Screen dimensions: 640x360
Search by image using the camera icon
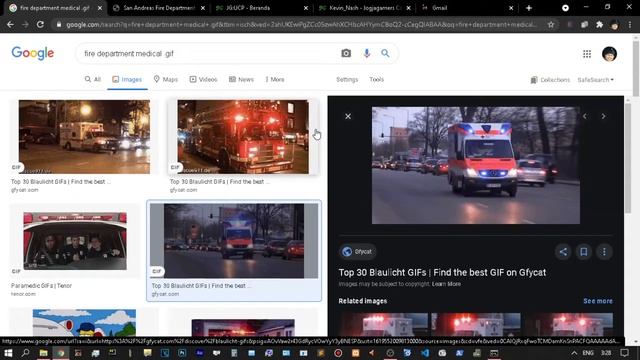[x=346, y=53]
